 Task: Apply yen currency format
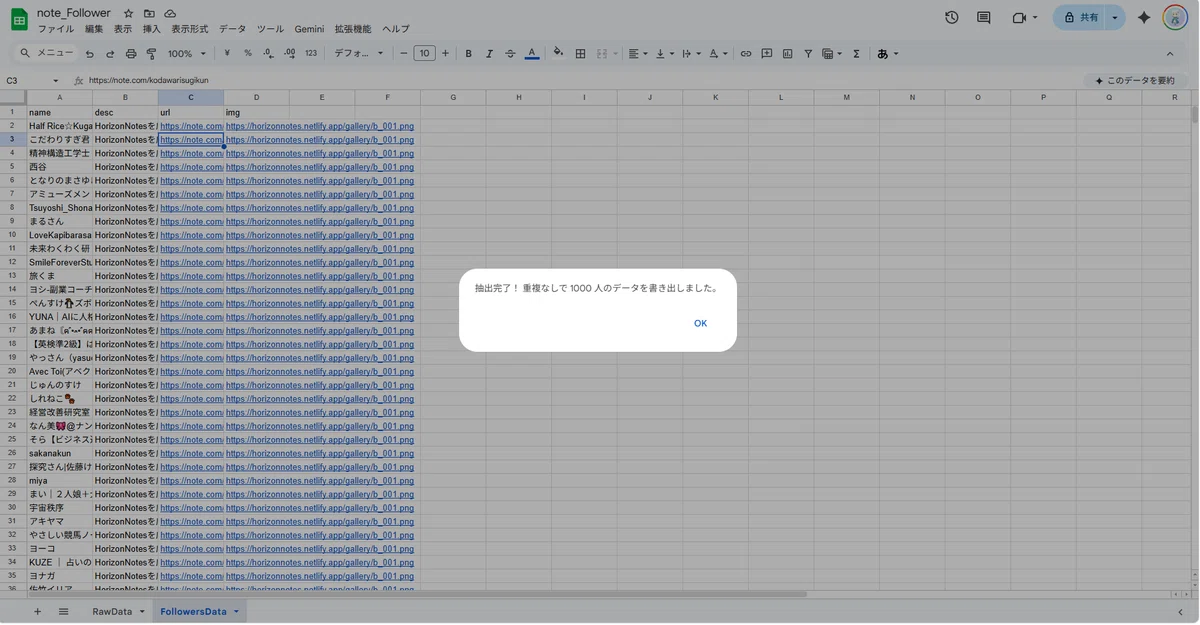coord(227,54)
